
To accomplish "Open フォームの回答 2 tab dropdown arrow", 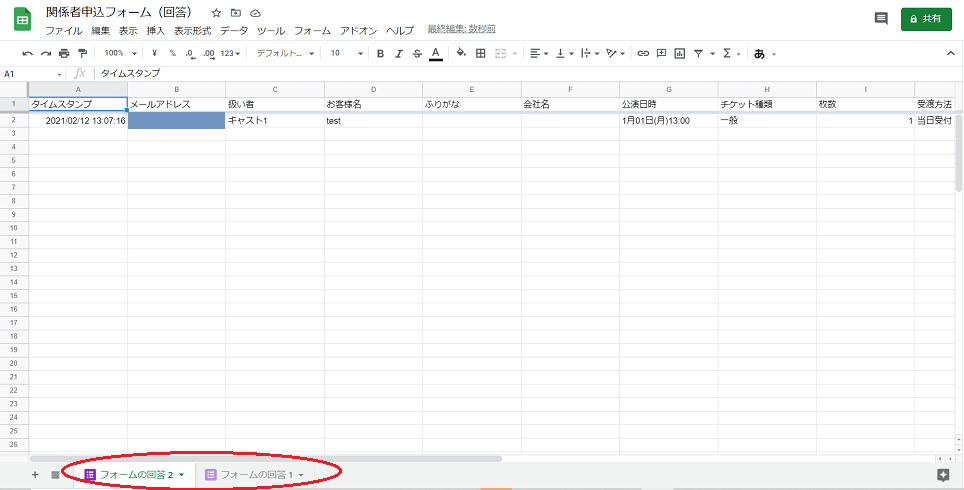I will (x=181, y=475).
